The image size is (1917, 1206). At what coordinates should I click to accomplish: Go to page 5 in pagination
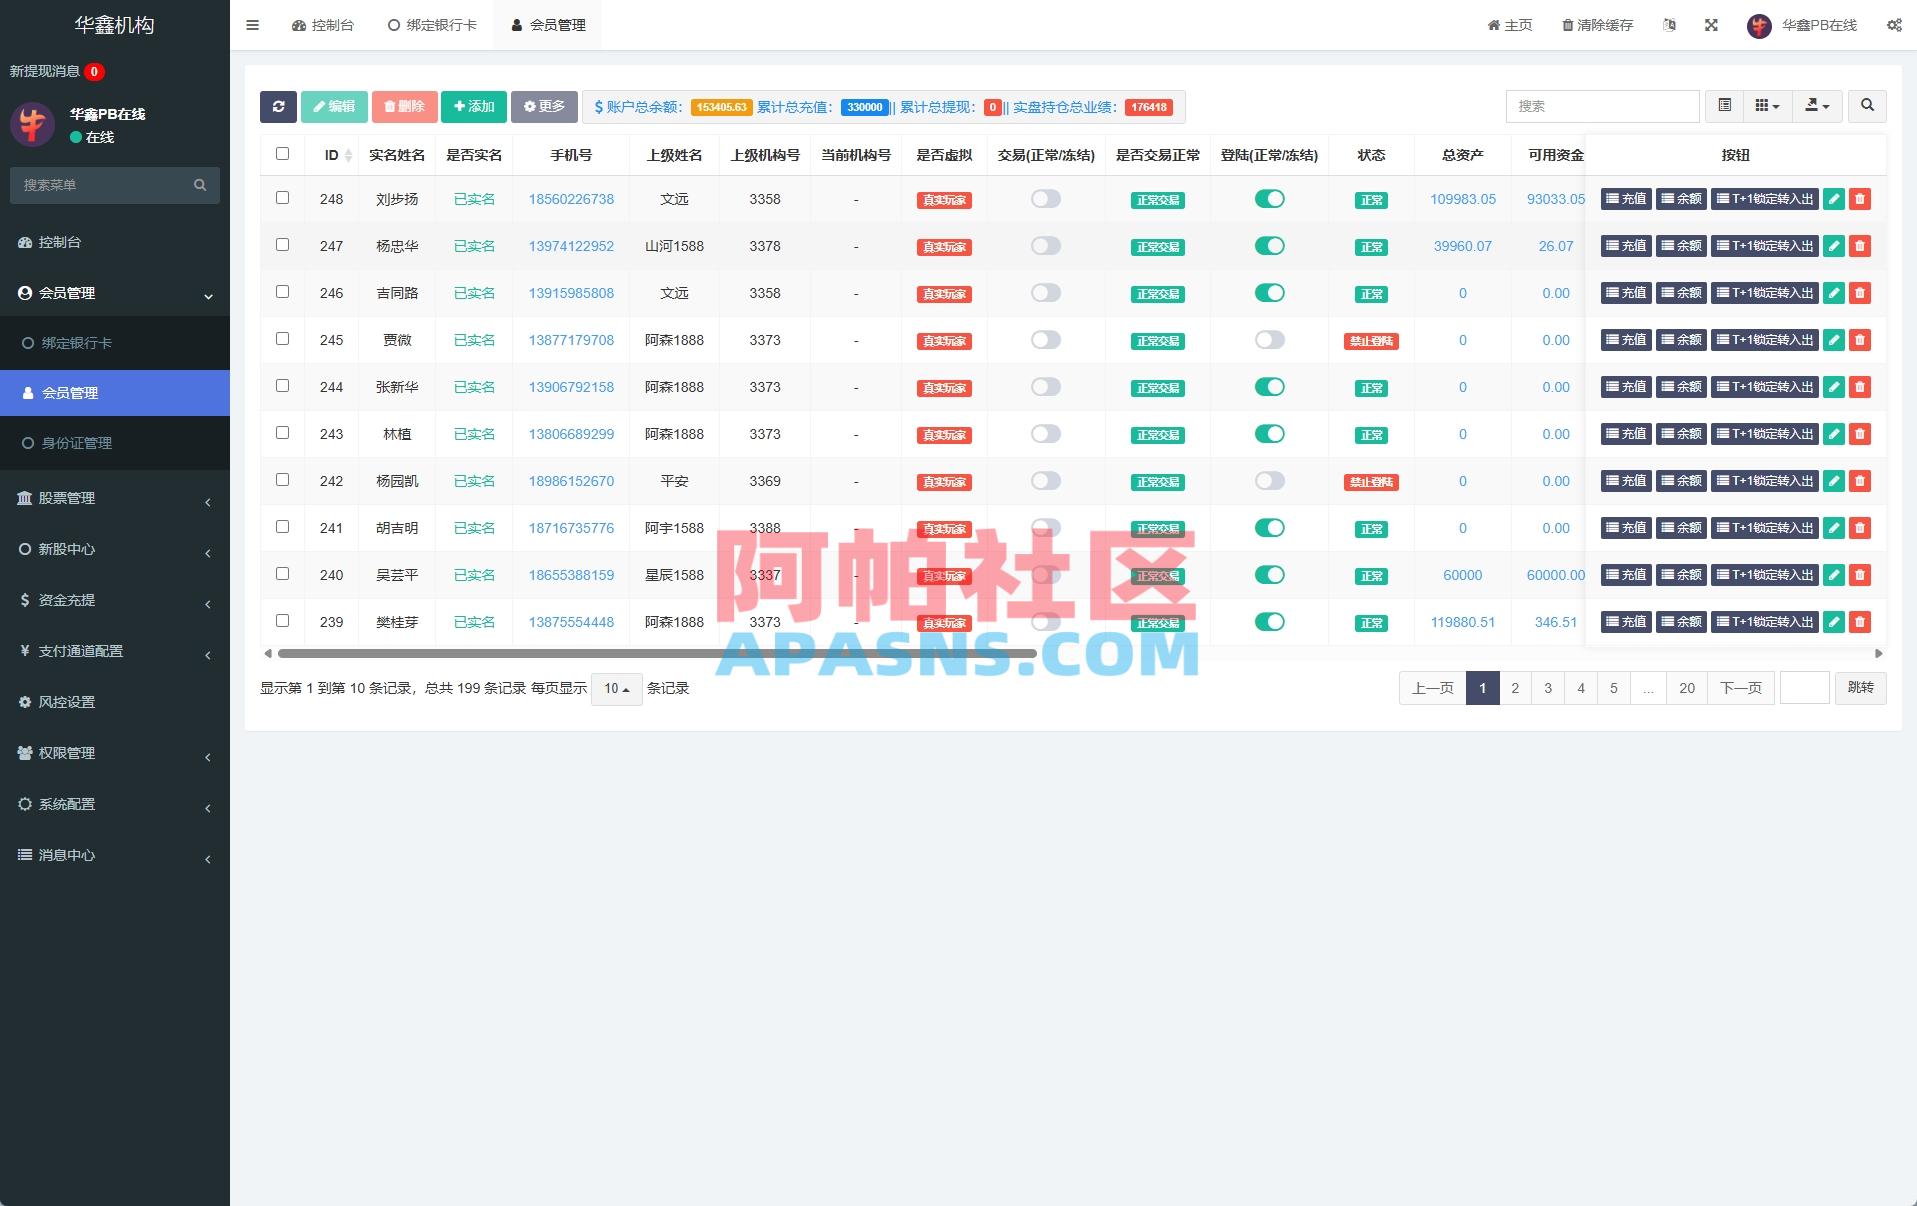coord(1613,688)
